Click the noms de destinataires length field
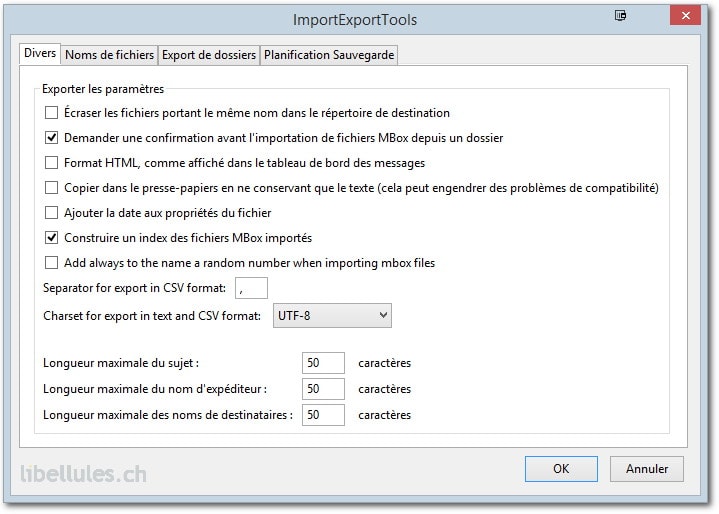 click(323, 415)
